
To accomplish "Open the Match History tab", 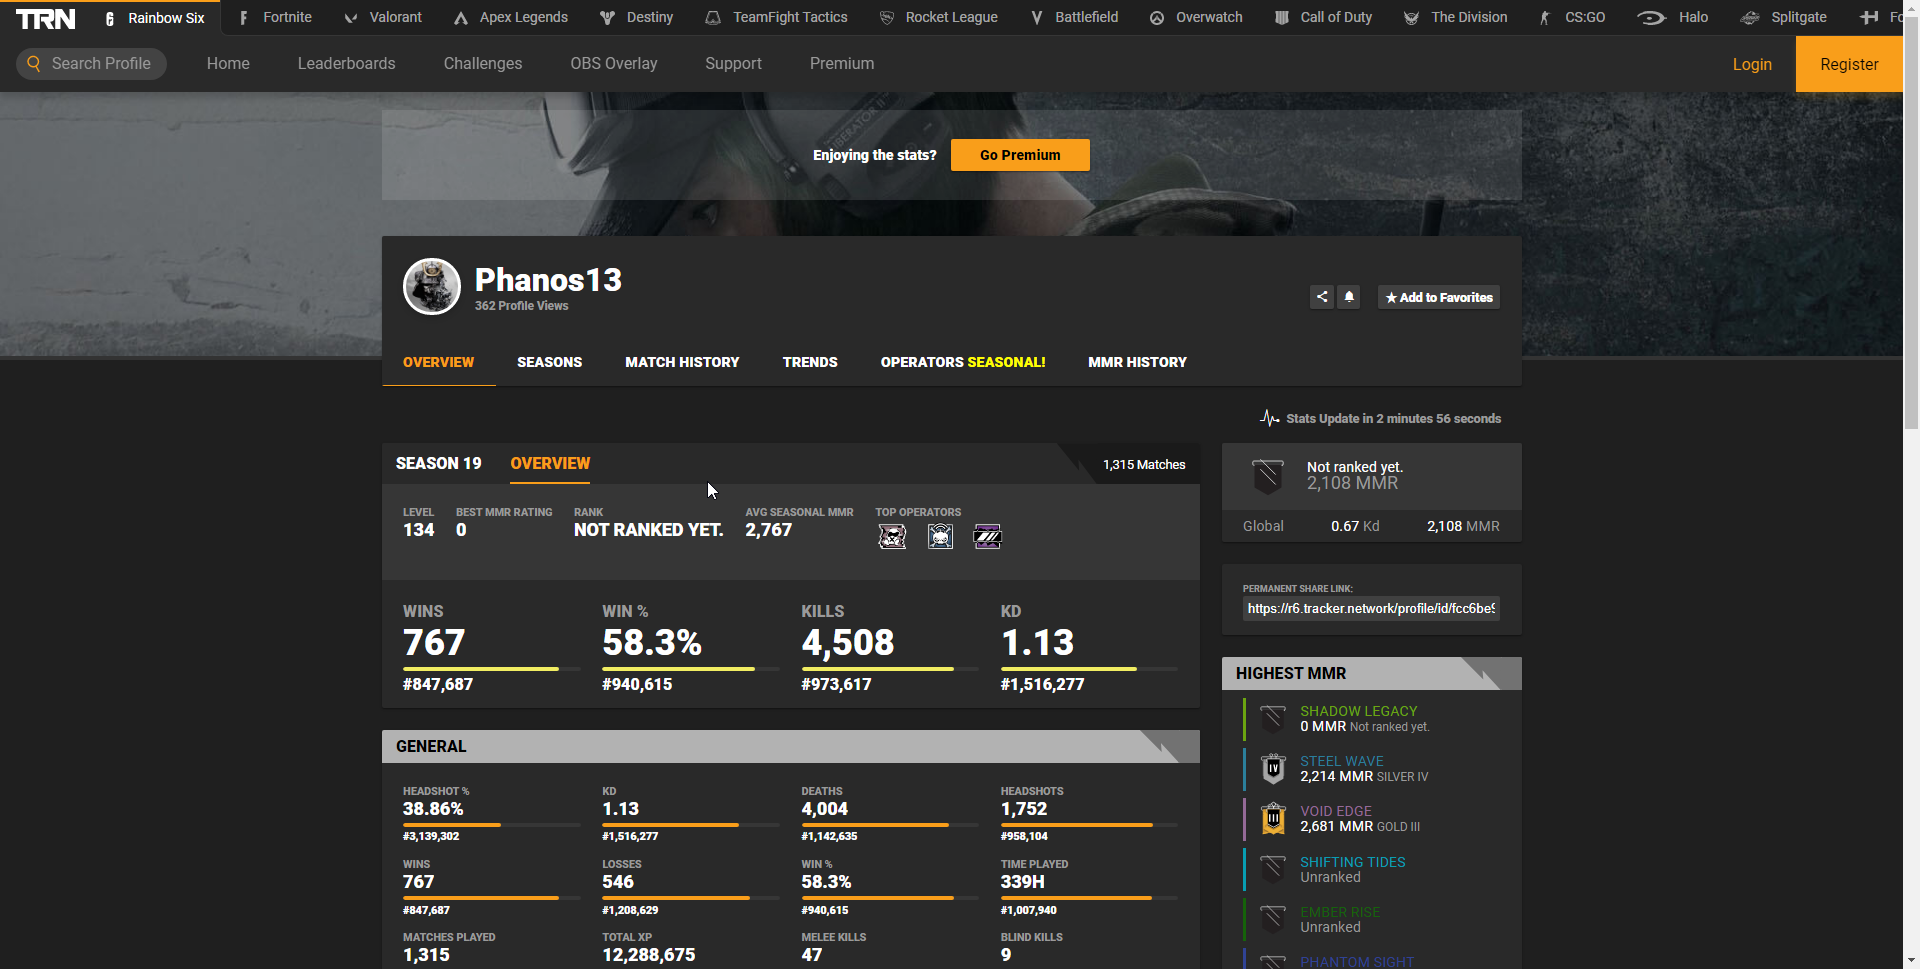I will coord(682,362).
